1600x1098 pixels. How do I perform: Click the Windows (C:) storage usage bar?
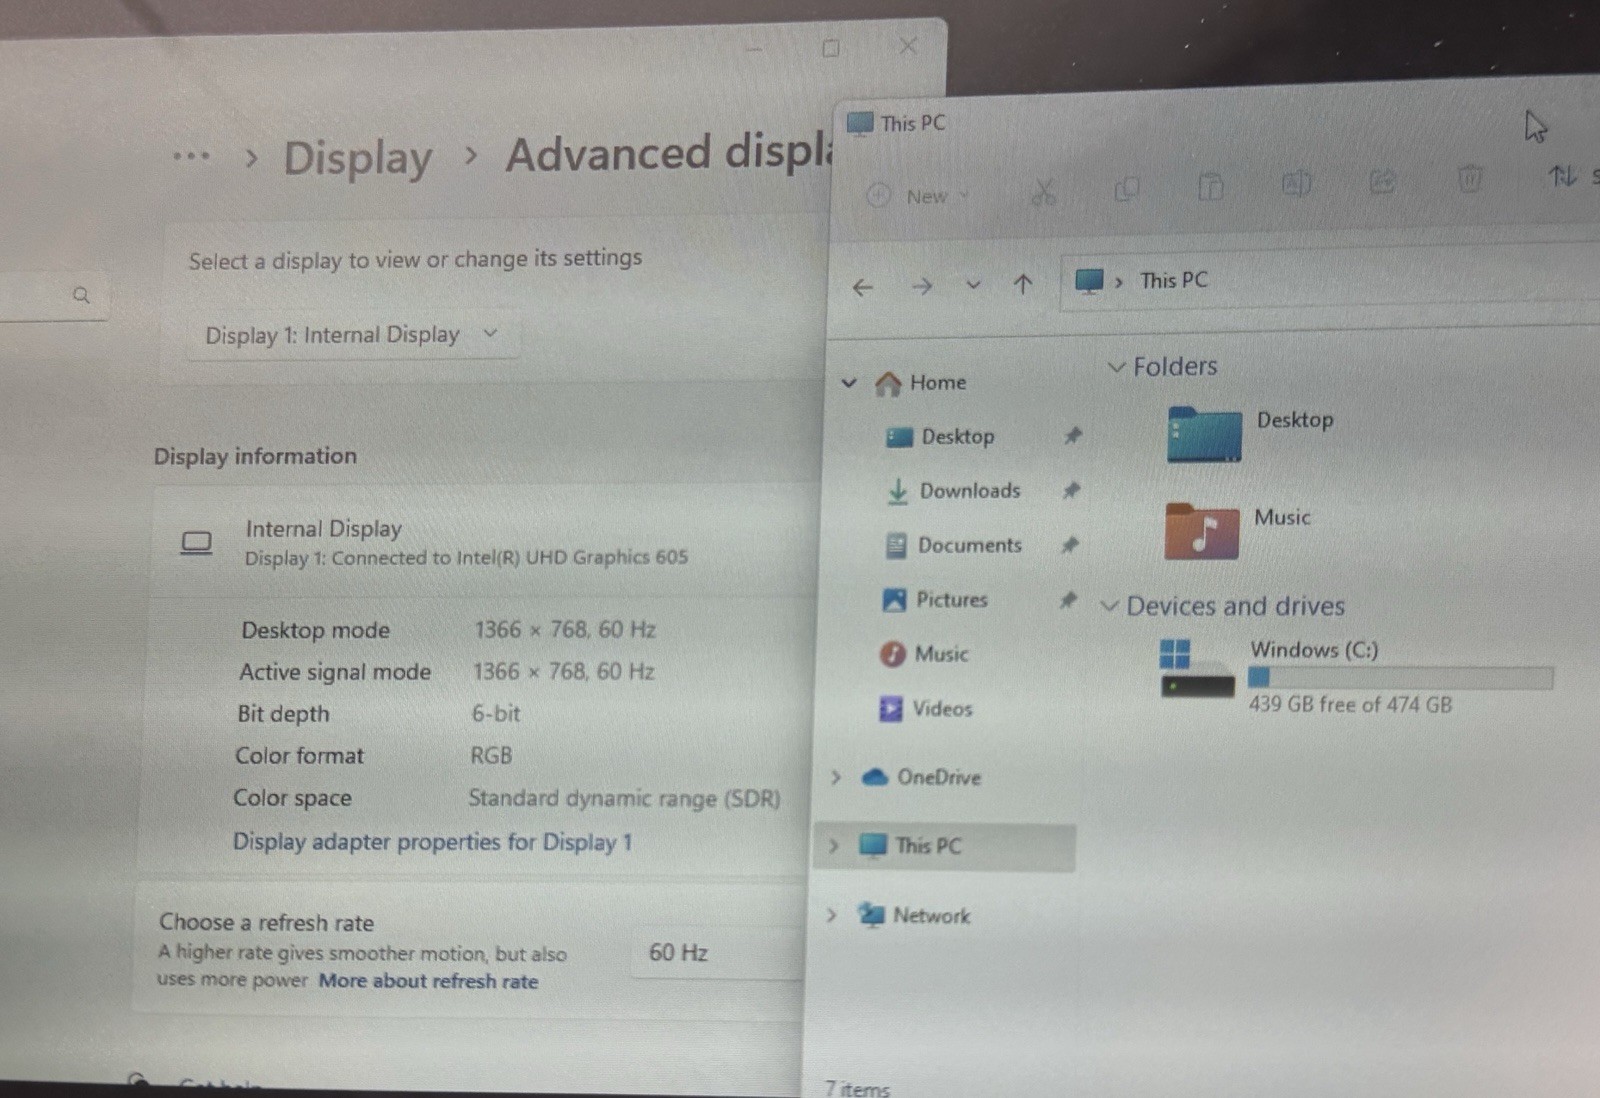pyautogui.click(x=1400, y=678)
